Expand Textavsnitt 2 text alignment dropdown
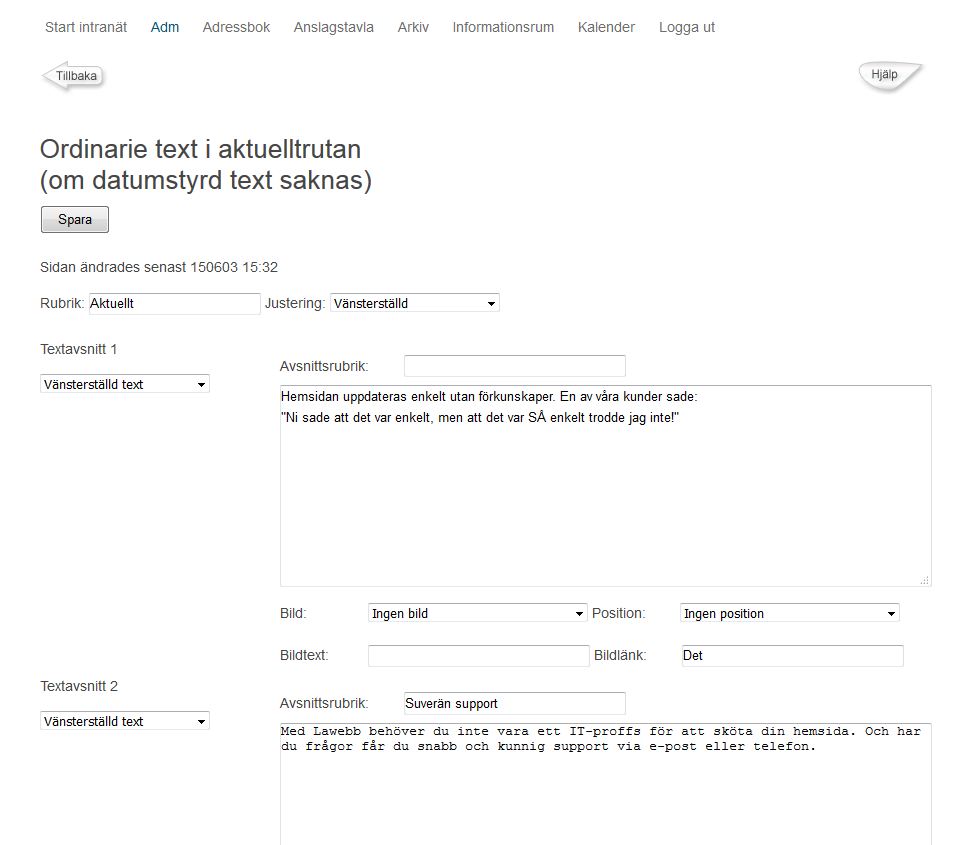The height and width of the screenshot is (845, 973). [x=125, y=721]
